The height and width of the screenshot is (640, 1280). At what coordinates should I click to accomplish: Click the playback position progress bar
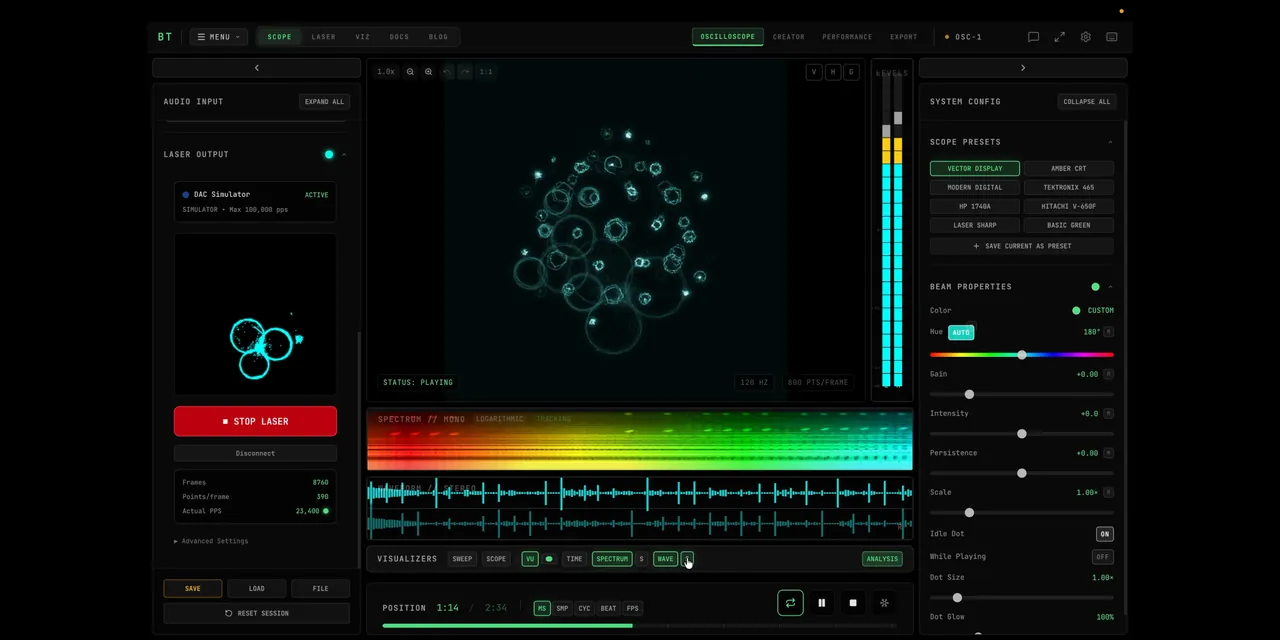click(639, 626)
